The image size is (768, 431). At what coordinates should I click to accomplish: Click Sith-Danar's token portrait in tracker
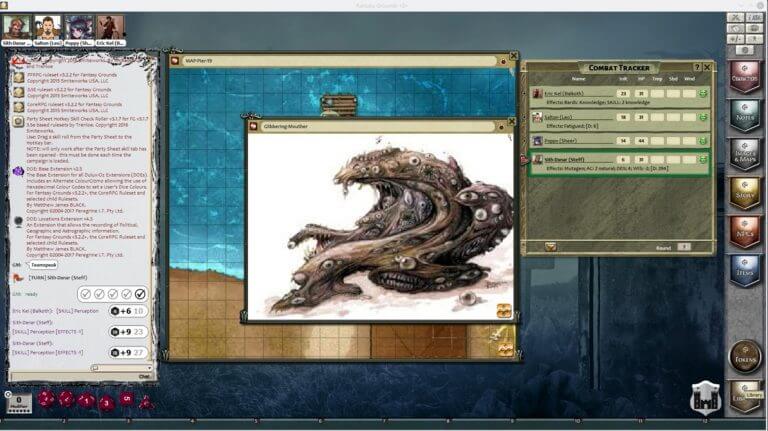pyautogui.click(x=538, y=160)
